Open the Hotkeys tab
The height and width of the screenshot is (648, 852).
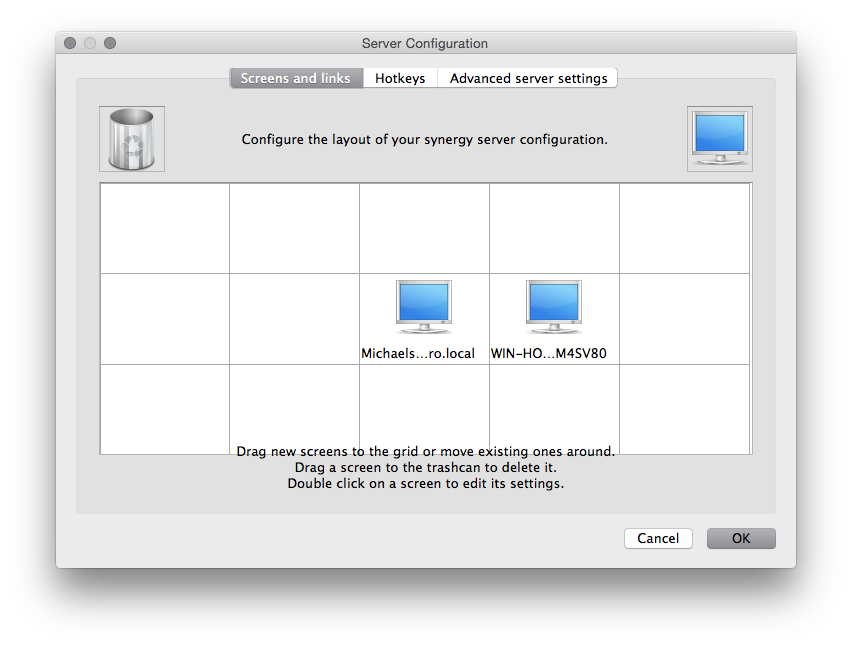click(x=400, y=78)
